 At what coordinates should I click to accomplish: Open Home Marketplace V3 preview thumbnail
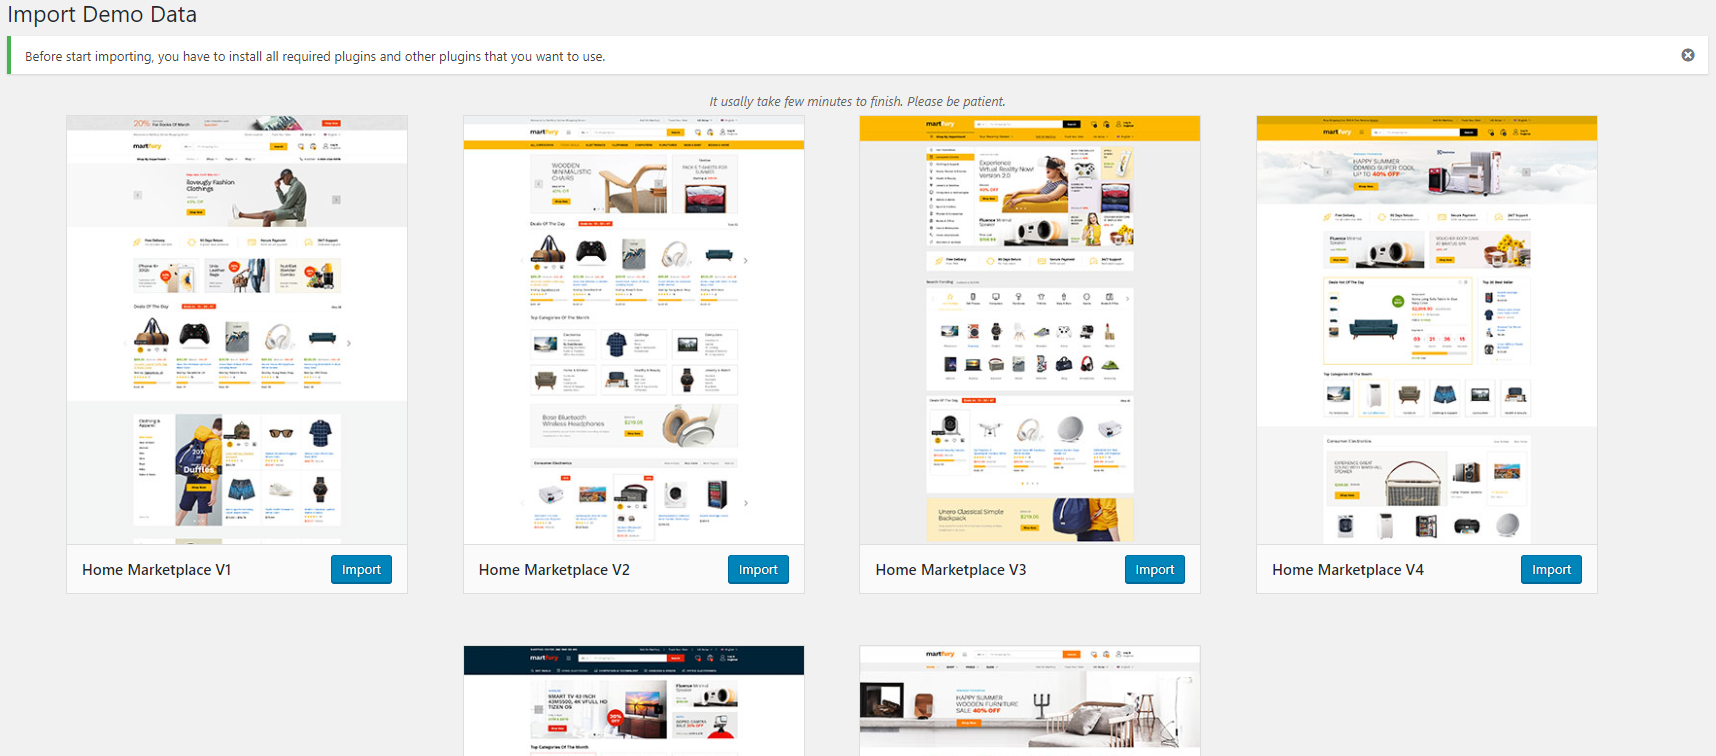(x=1030, y=330)
